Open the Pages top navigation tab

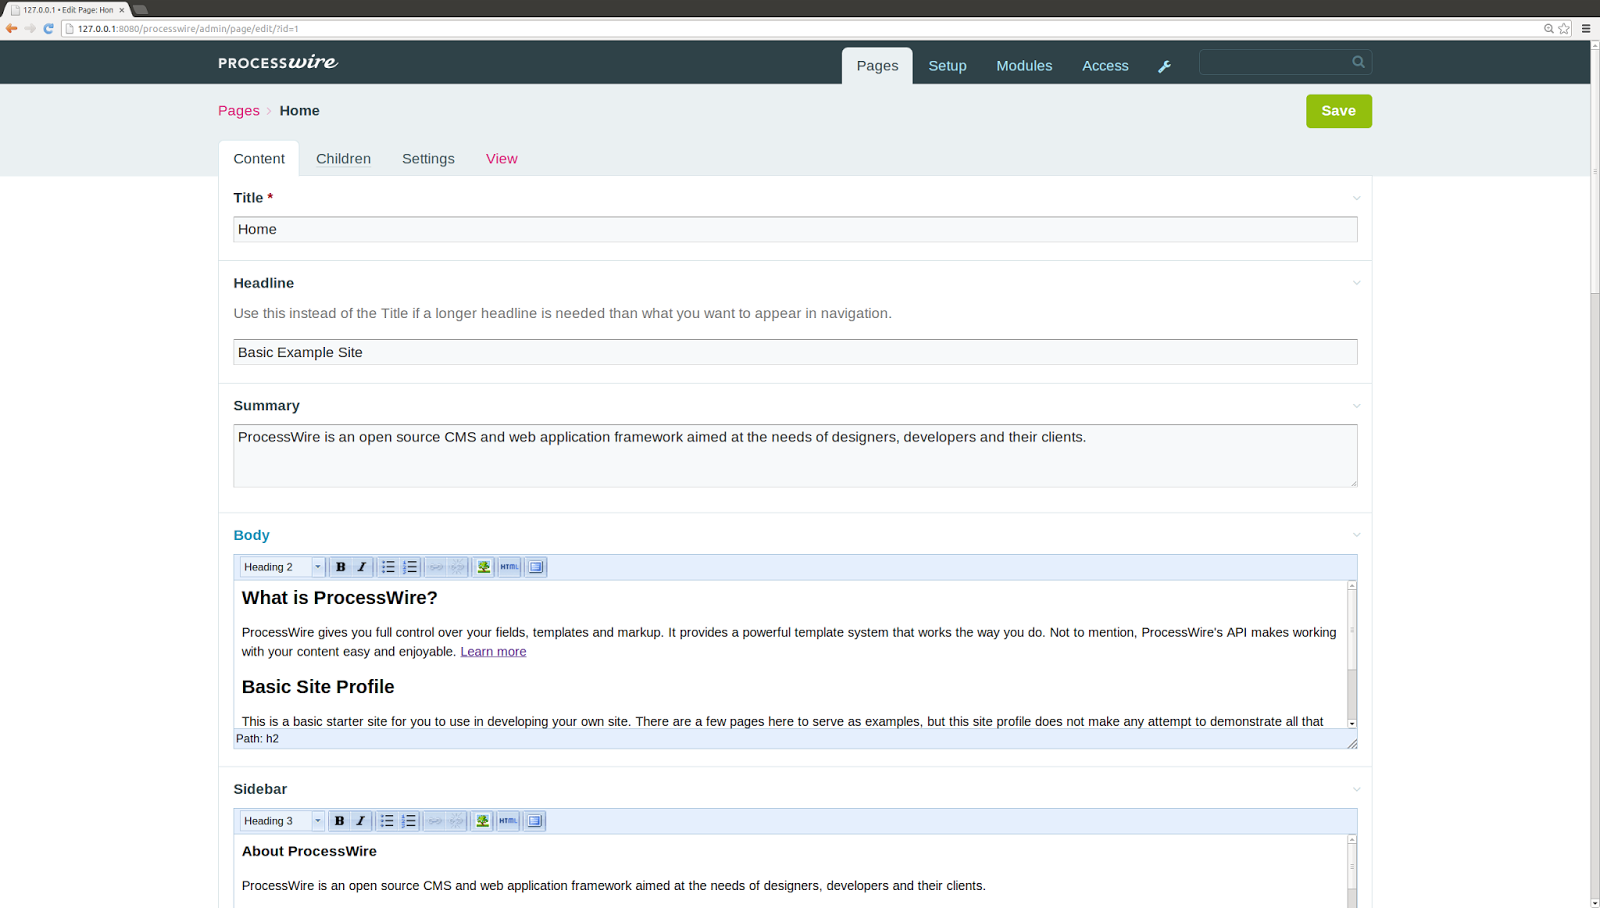(x=877, y=66)
